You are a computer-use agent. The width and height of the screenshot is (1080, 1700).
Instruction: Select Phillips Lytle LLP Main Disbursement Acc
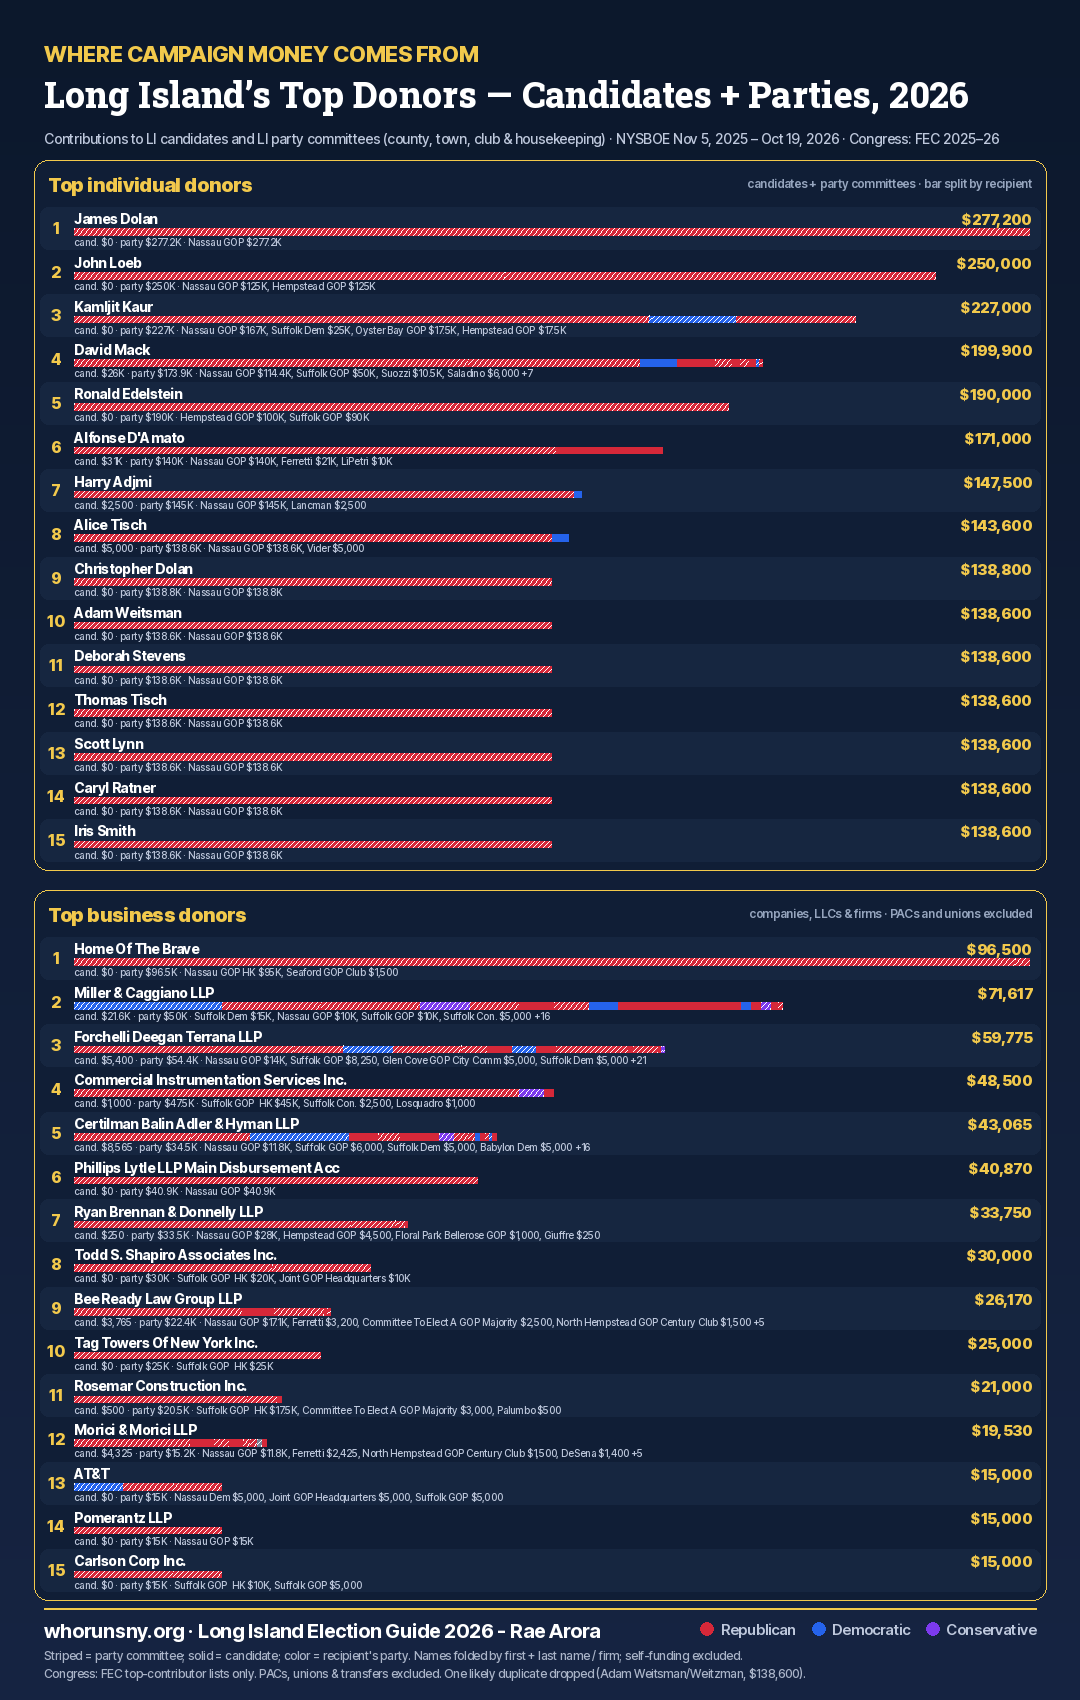(x=207, y=1168)
